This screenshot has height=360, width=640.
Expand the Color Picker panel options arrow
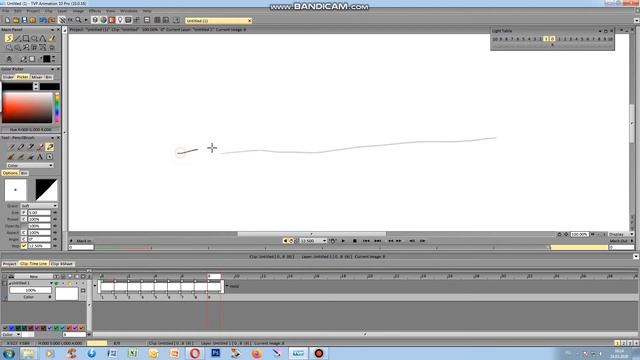(x=52, y=69)
